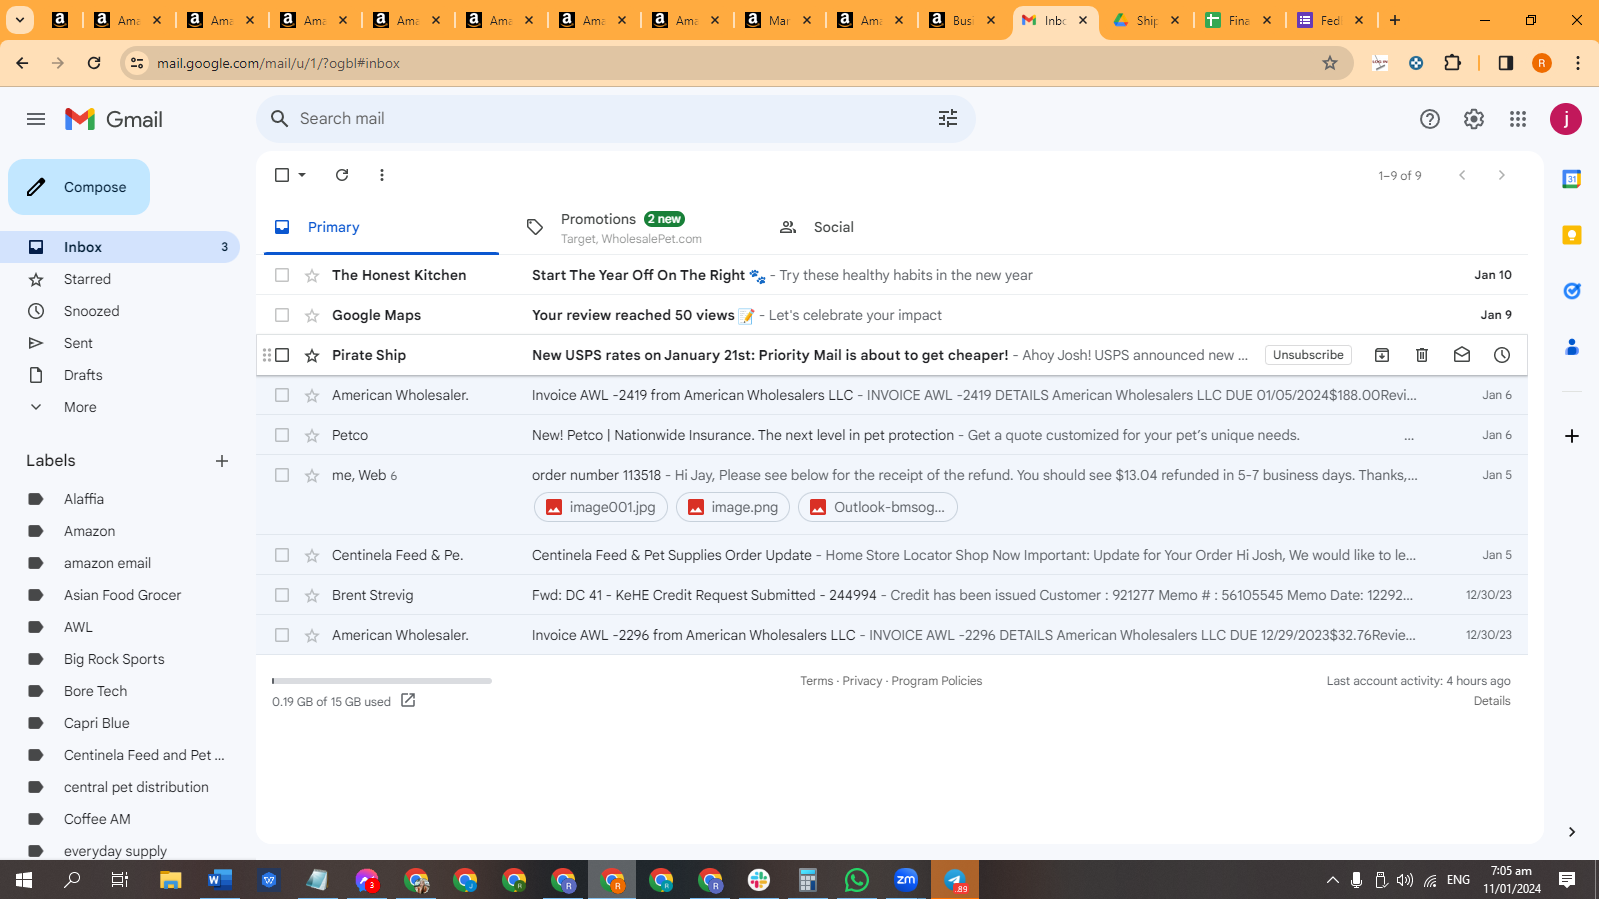Open storage management link icon
1599x899 pixels.
408,701
